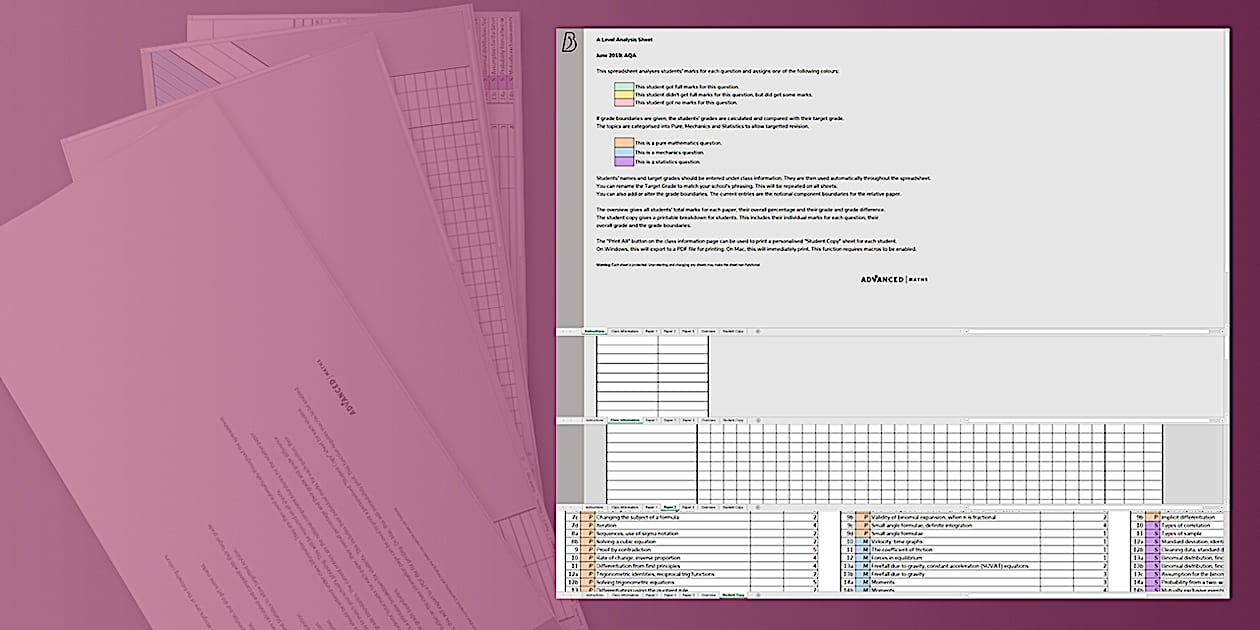The height and width of the screenshot is (630, 1260).
Task: Select the Overview tab in top tab bar
Action: point(707,331)
